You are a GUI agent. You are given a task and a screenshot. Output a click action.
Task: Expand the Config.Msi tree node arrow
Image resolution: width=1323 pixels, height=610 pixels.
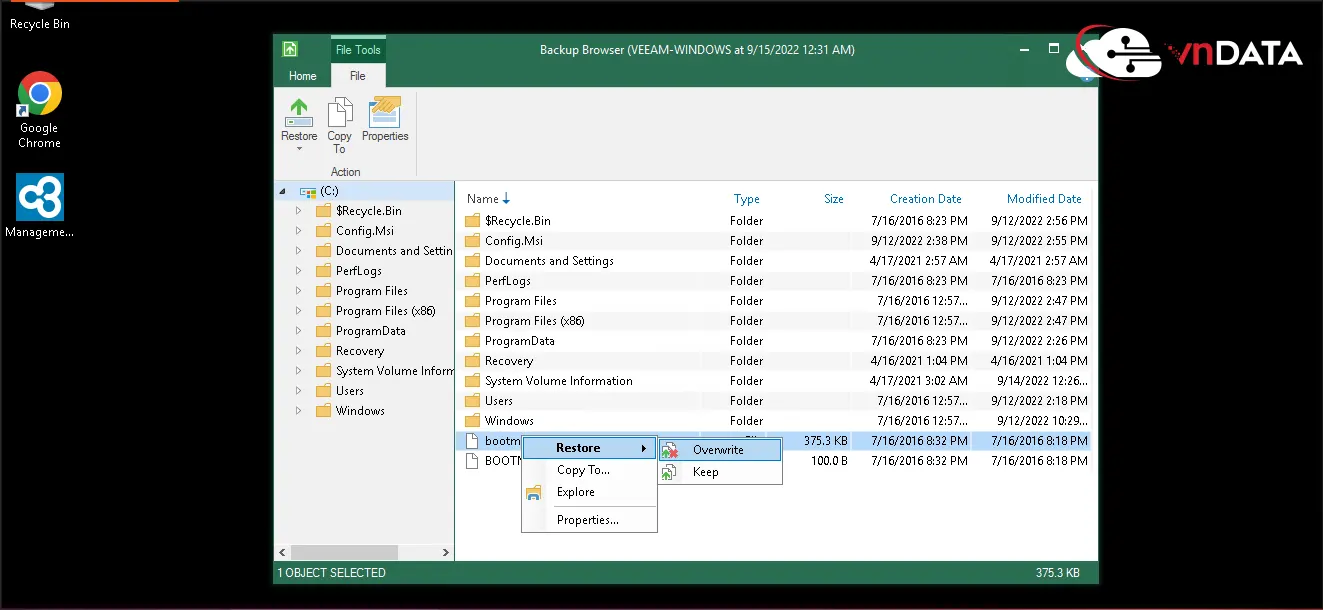[298, 231]
